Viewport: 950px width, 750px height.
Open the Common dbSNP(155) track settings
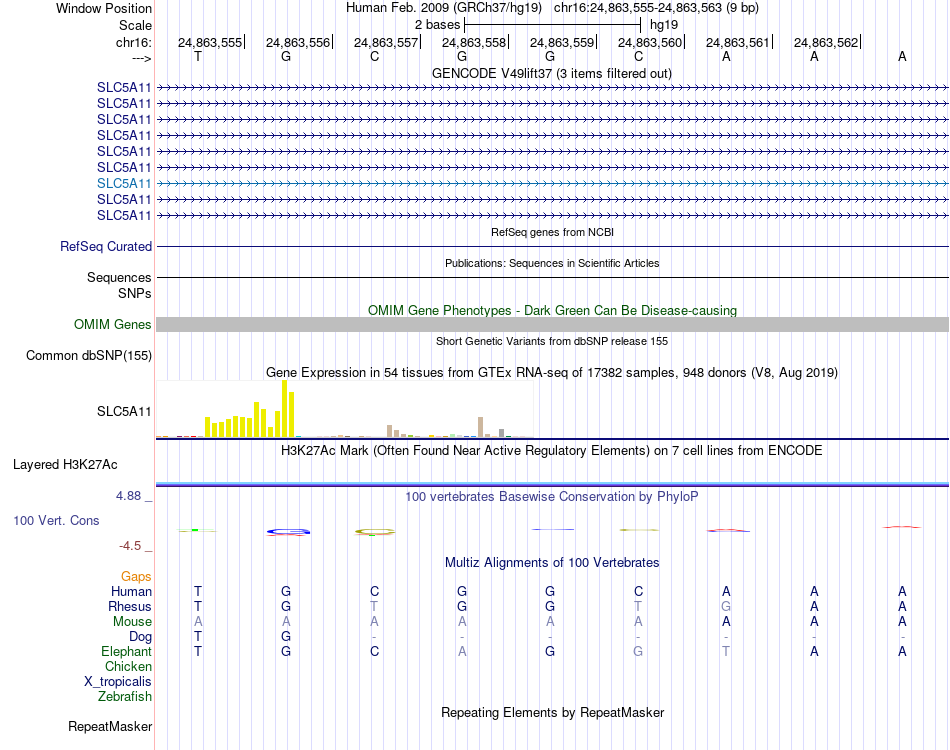tap(88, 356)
